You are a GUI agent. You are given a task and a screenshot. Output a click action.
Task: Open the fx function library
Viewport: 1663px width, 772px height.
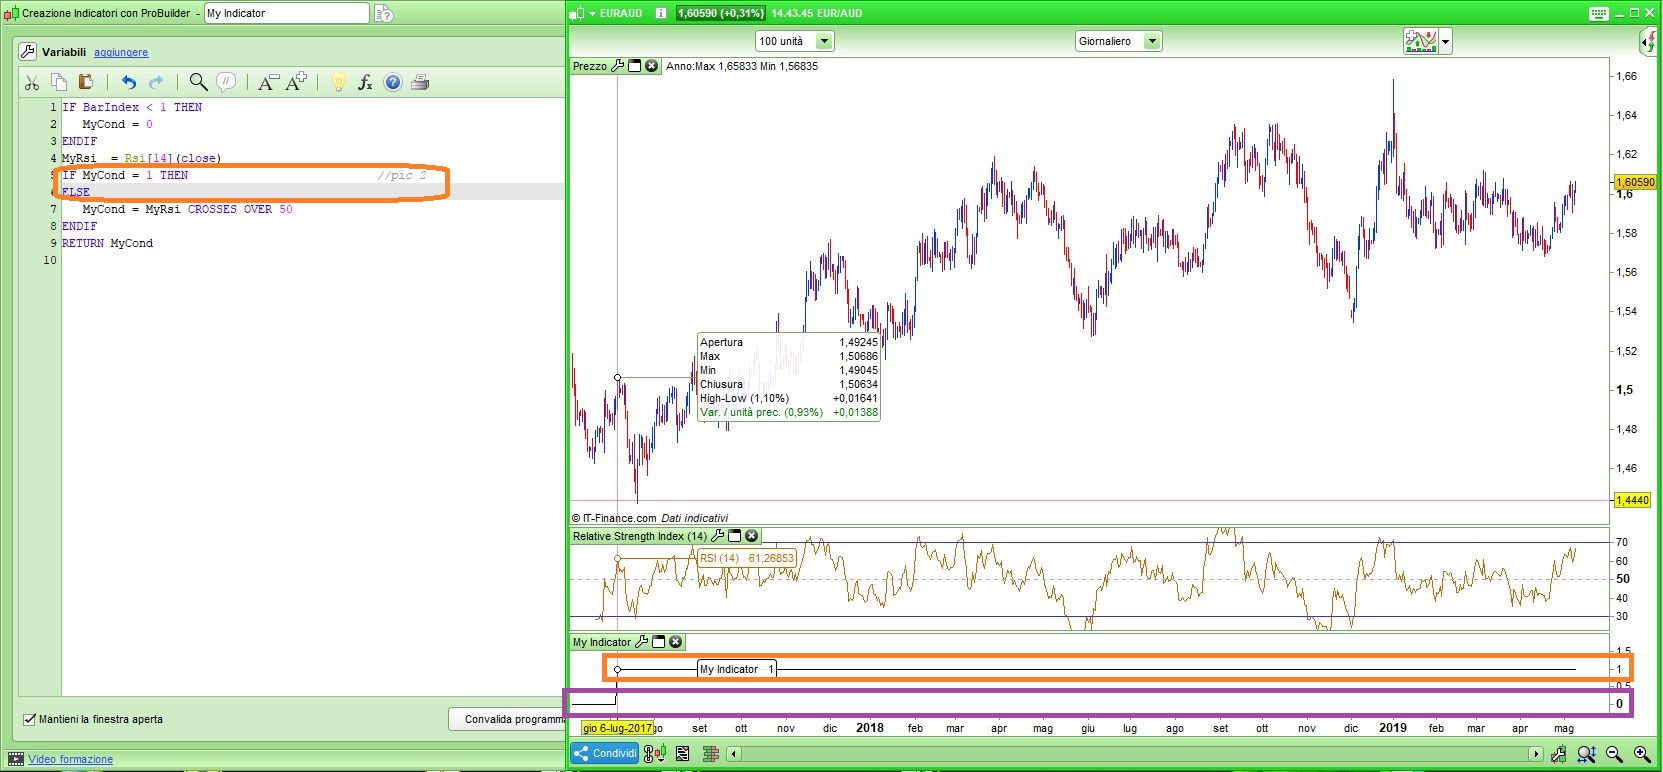pyautogui.click(x=365, y=83)
